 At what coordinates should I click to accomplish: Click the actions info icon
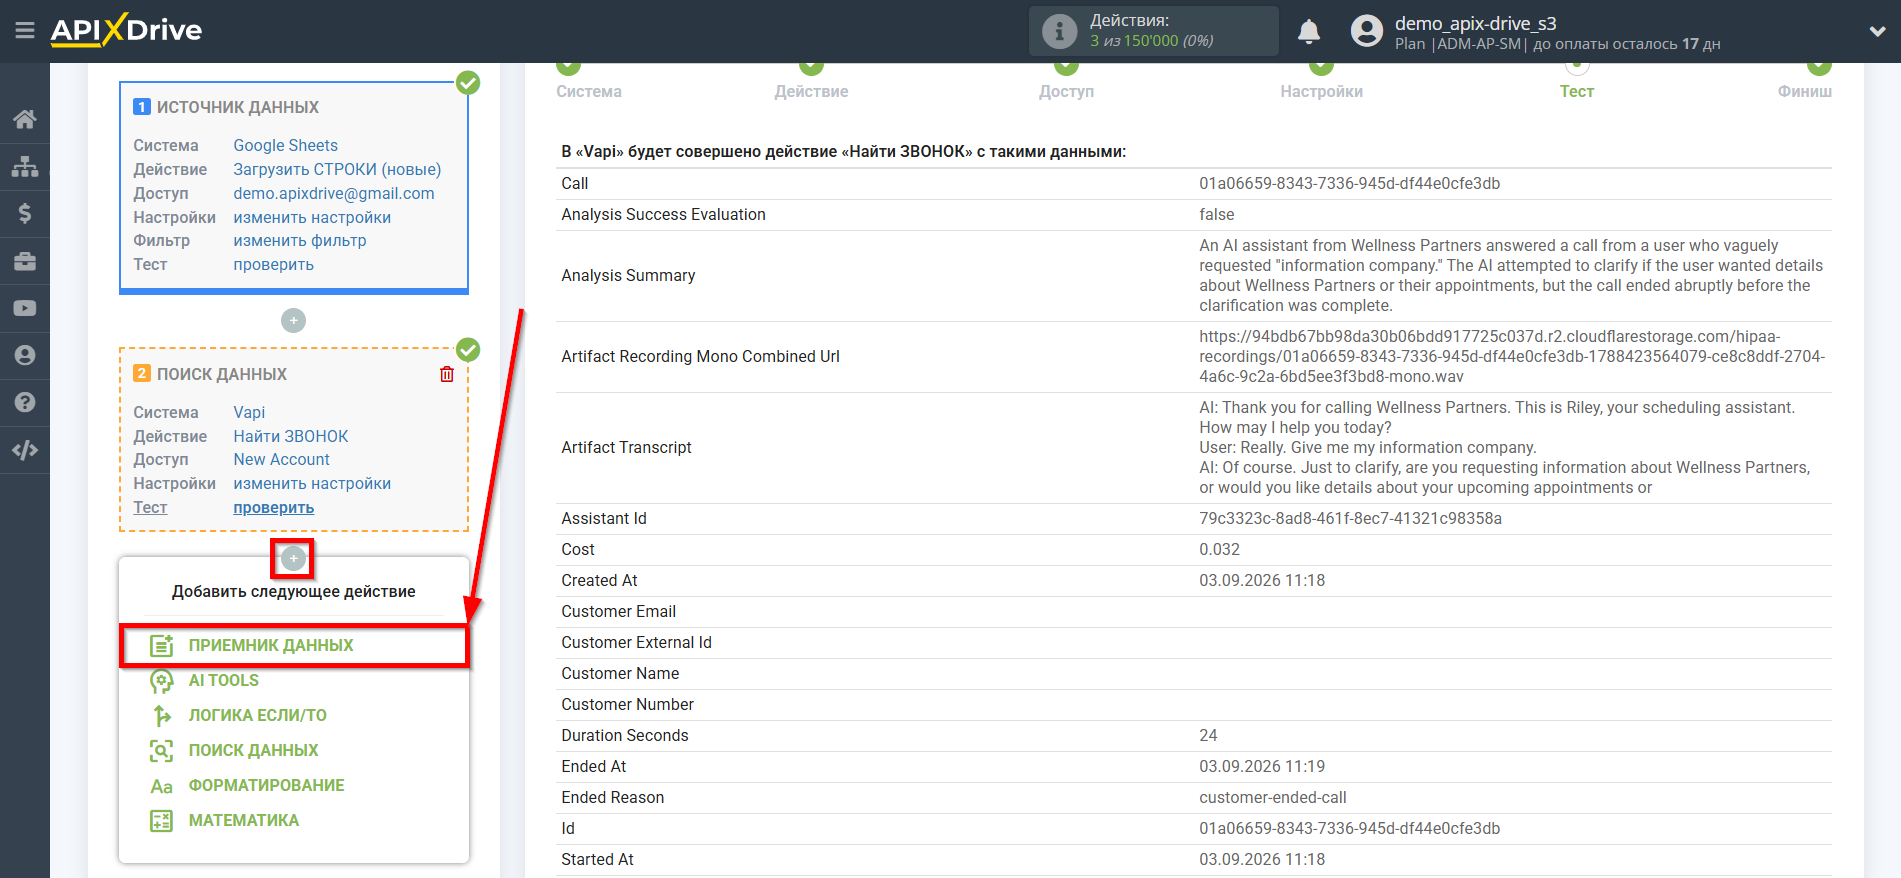coord(1059,31)
